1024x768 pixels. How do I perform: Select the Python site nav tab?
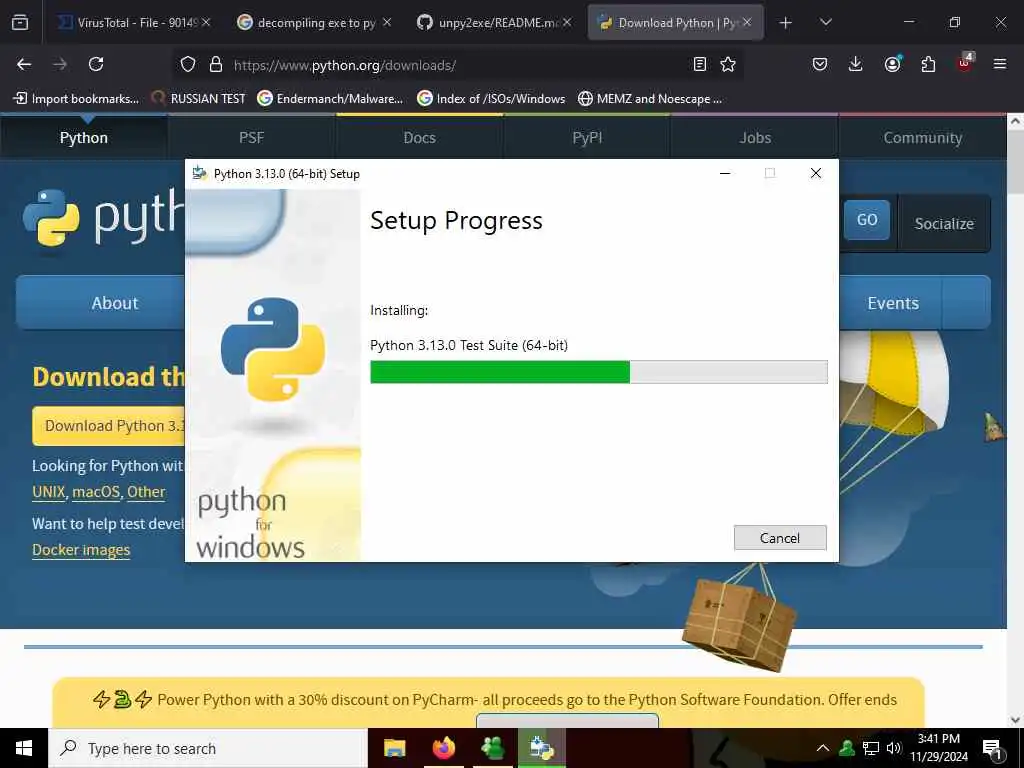84,138
